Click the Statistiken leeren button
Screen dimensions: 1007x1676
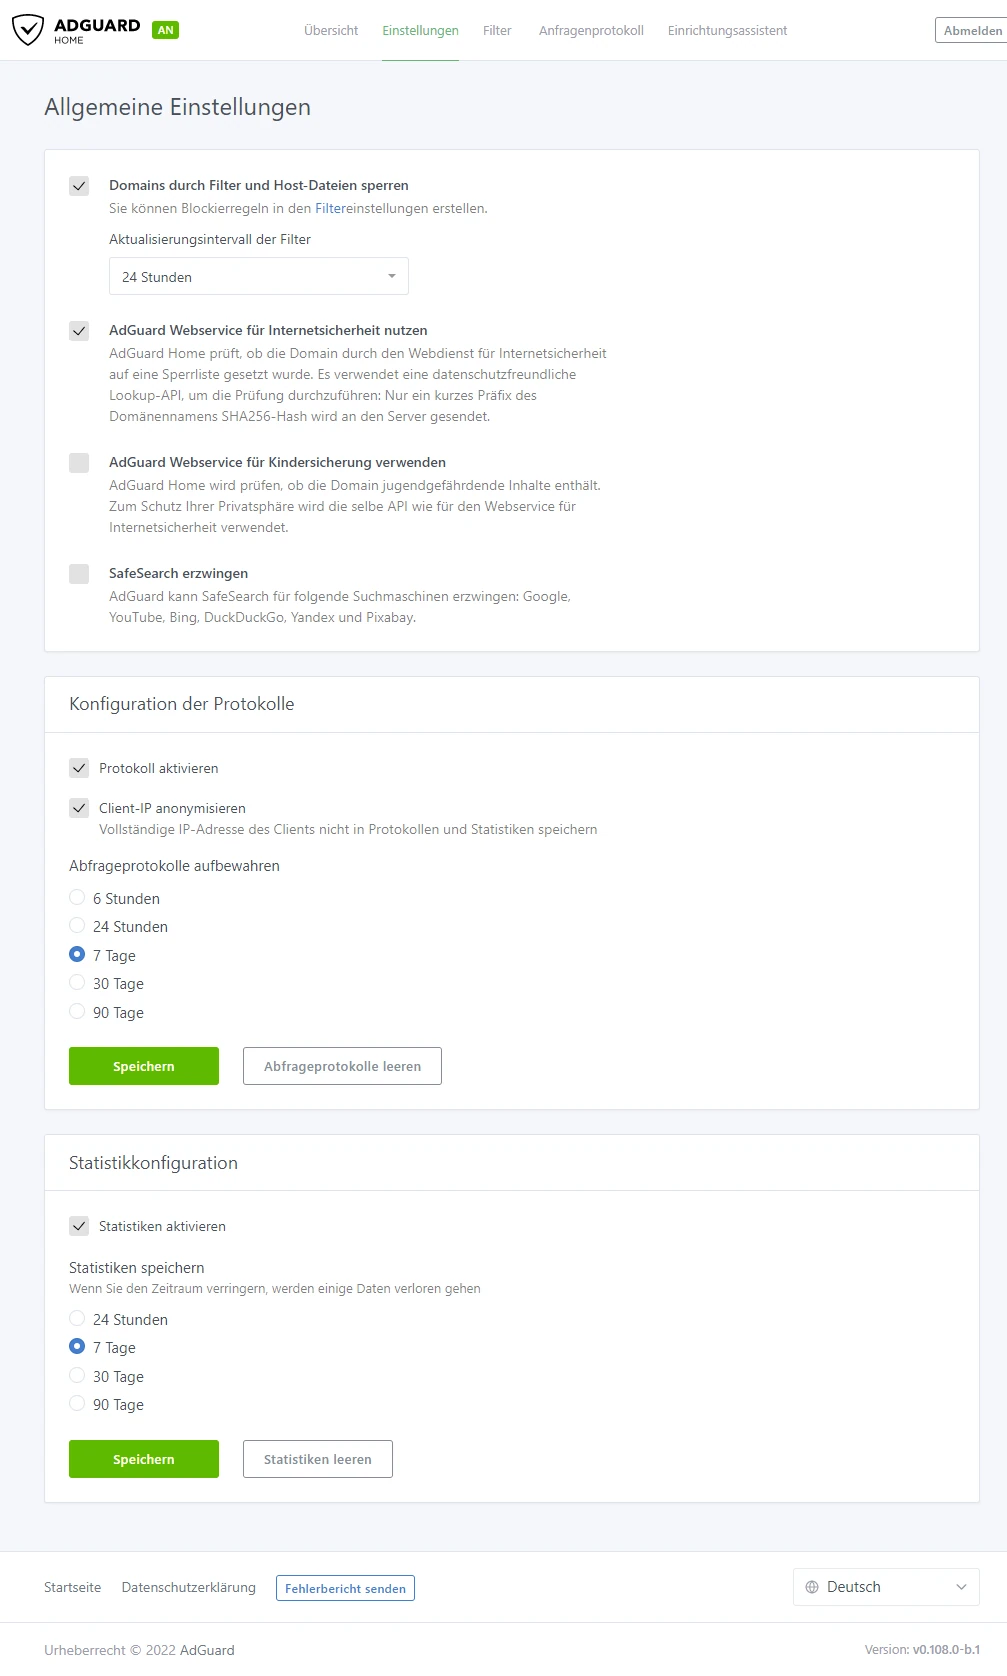point(318,1459)
